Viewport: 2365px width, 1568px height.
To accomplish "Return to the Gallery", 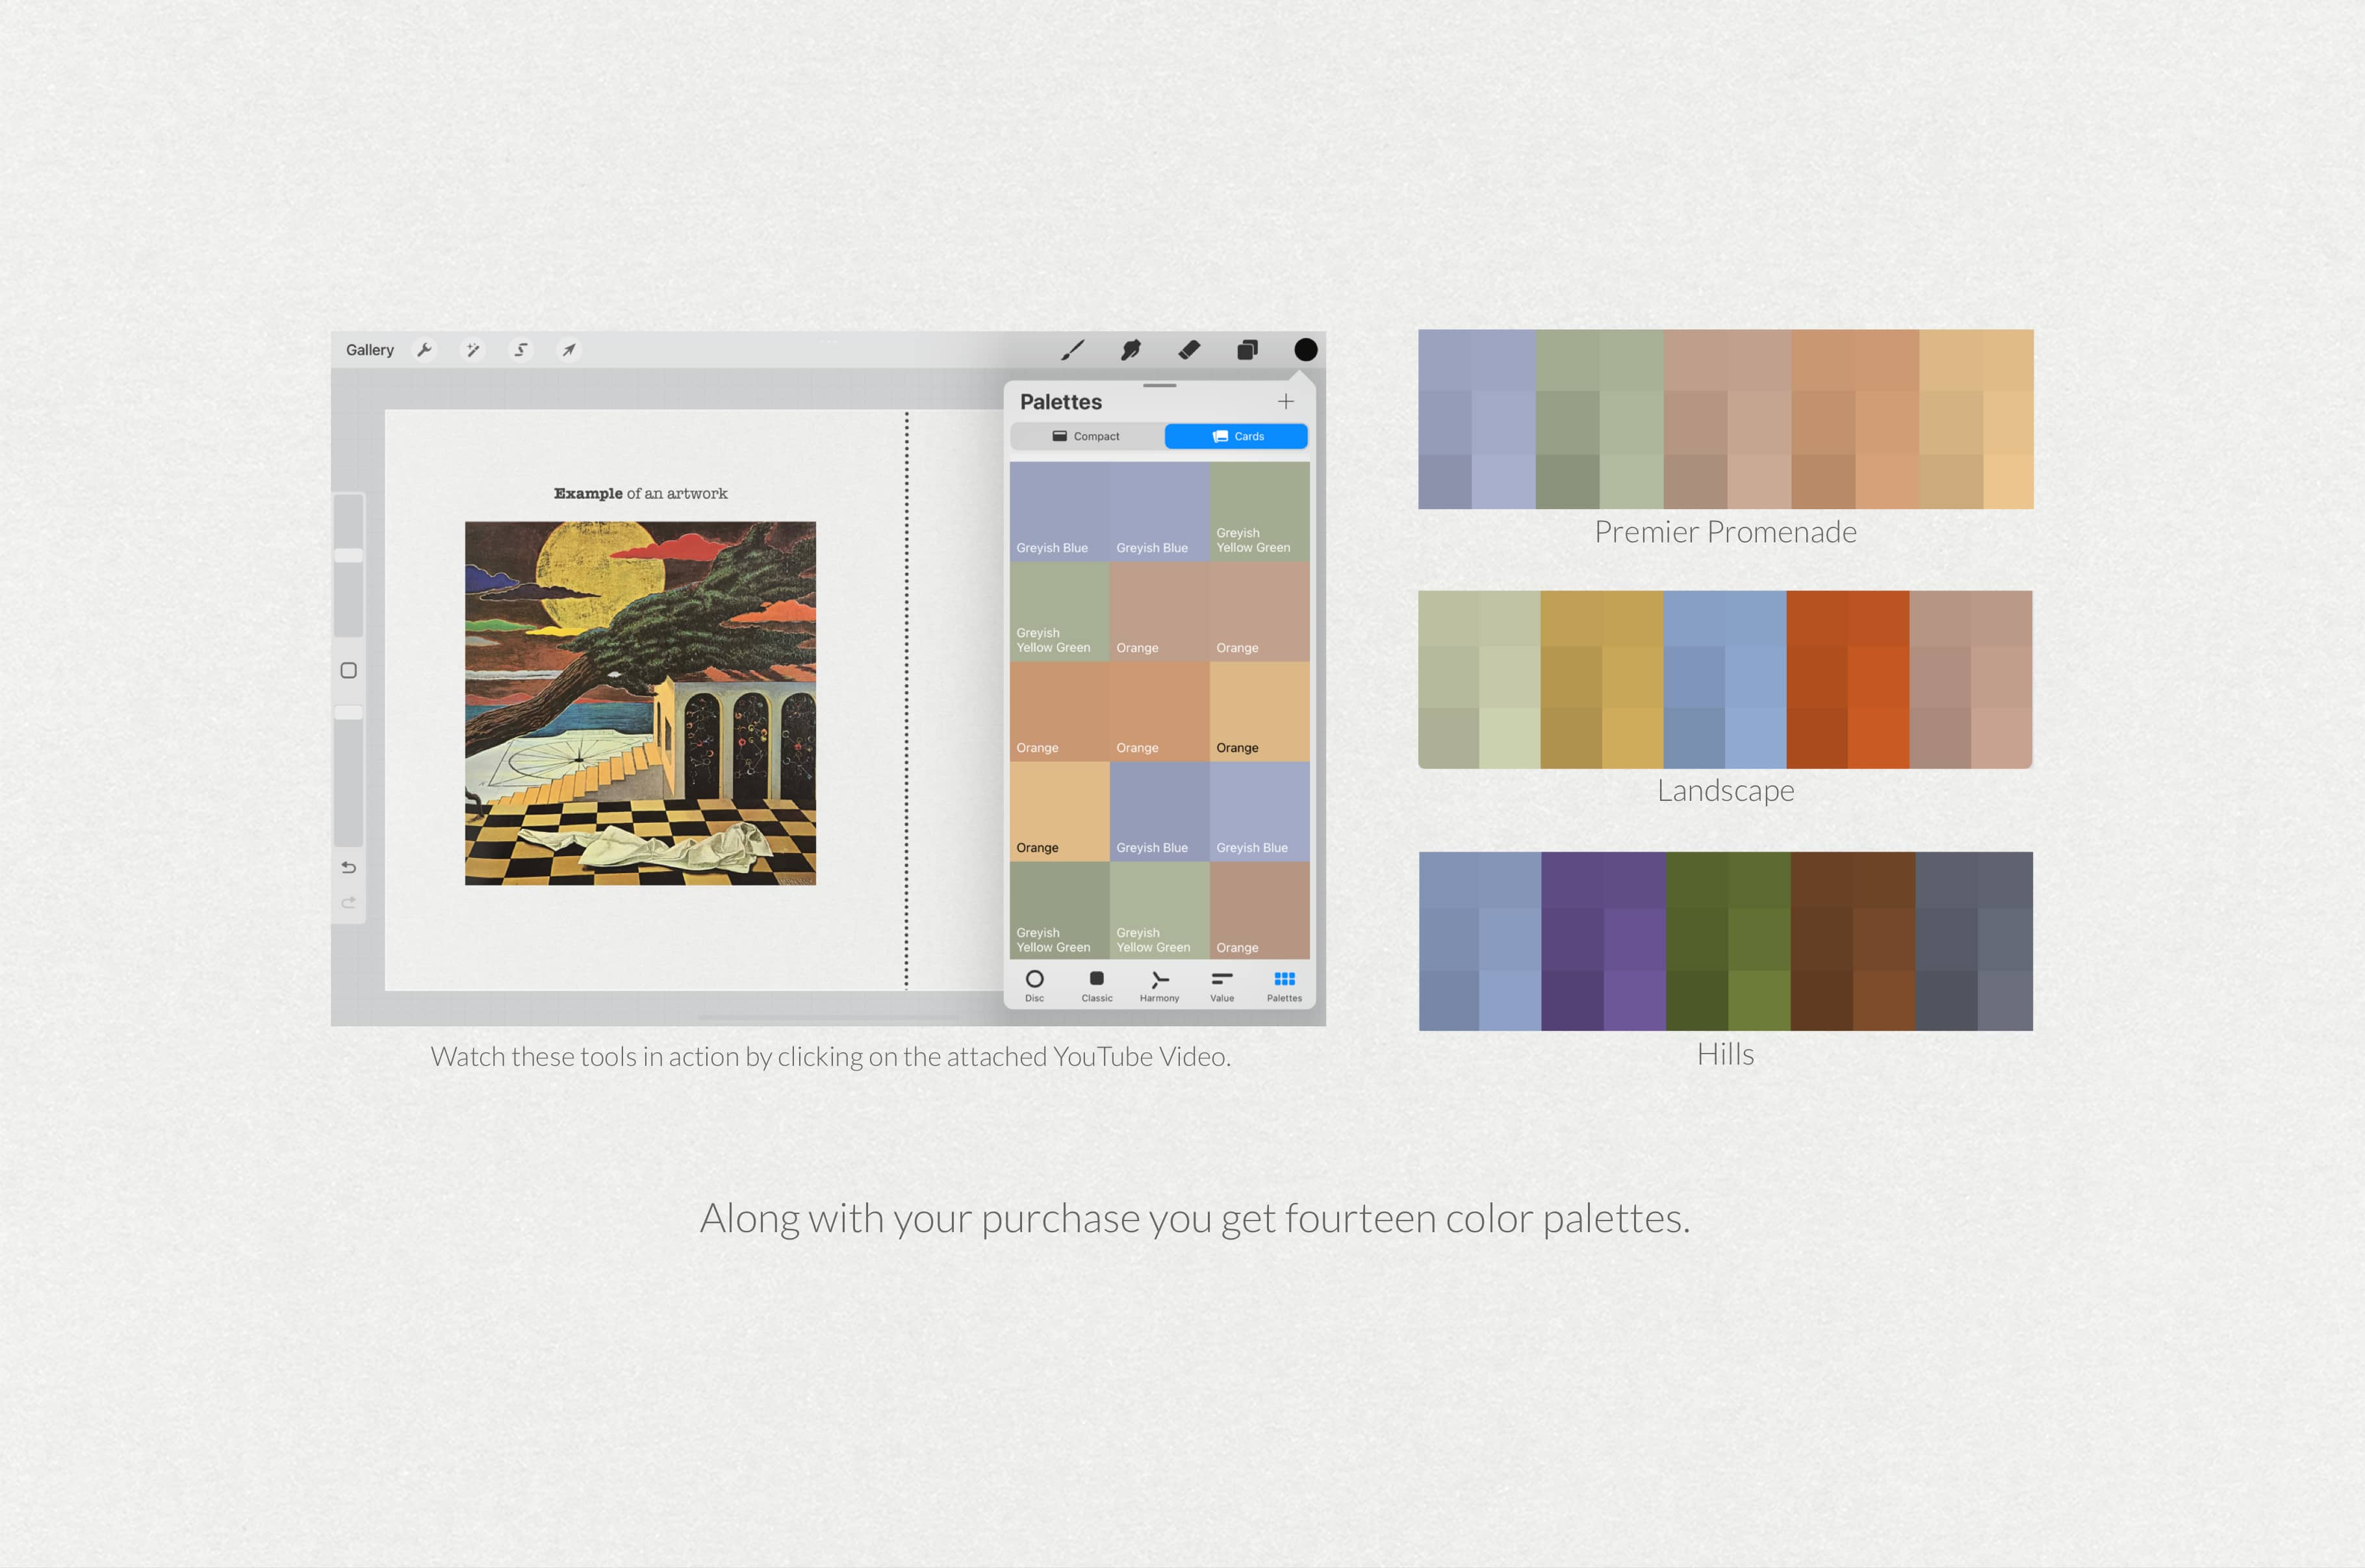I will coord(369,349).
